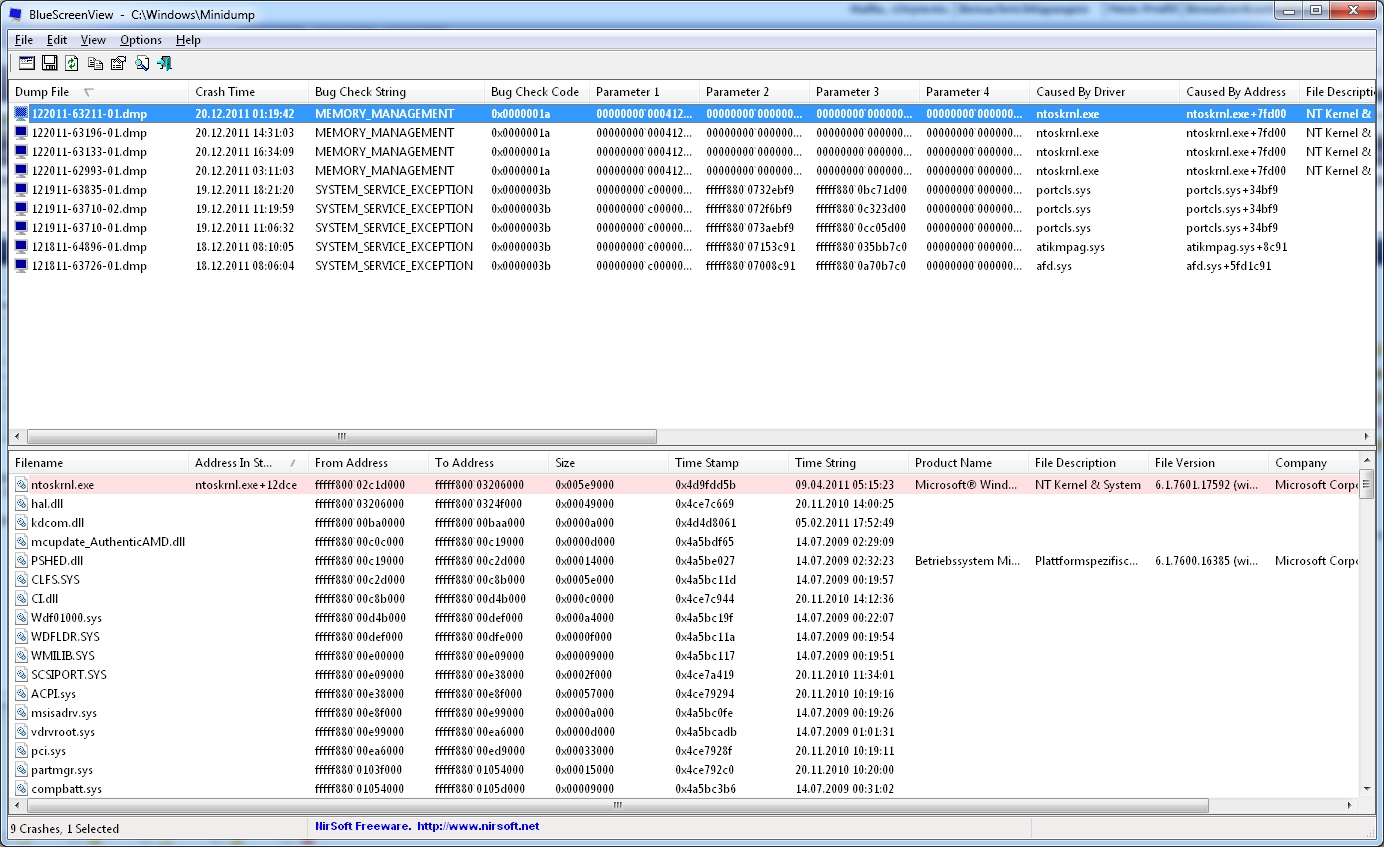The height and width of the screenshot is (847, 1384).
Task: Click the Exit door toolbar icon
Action: 165,64
